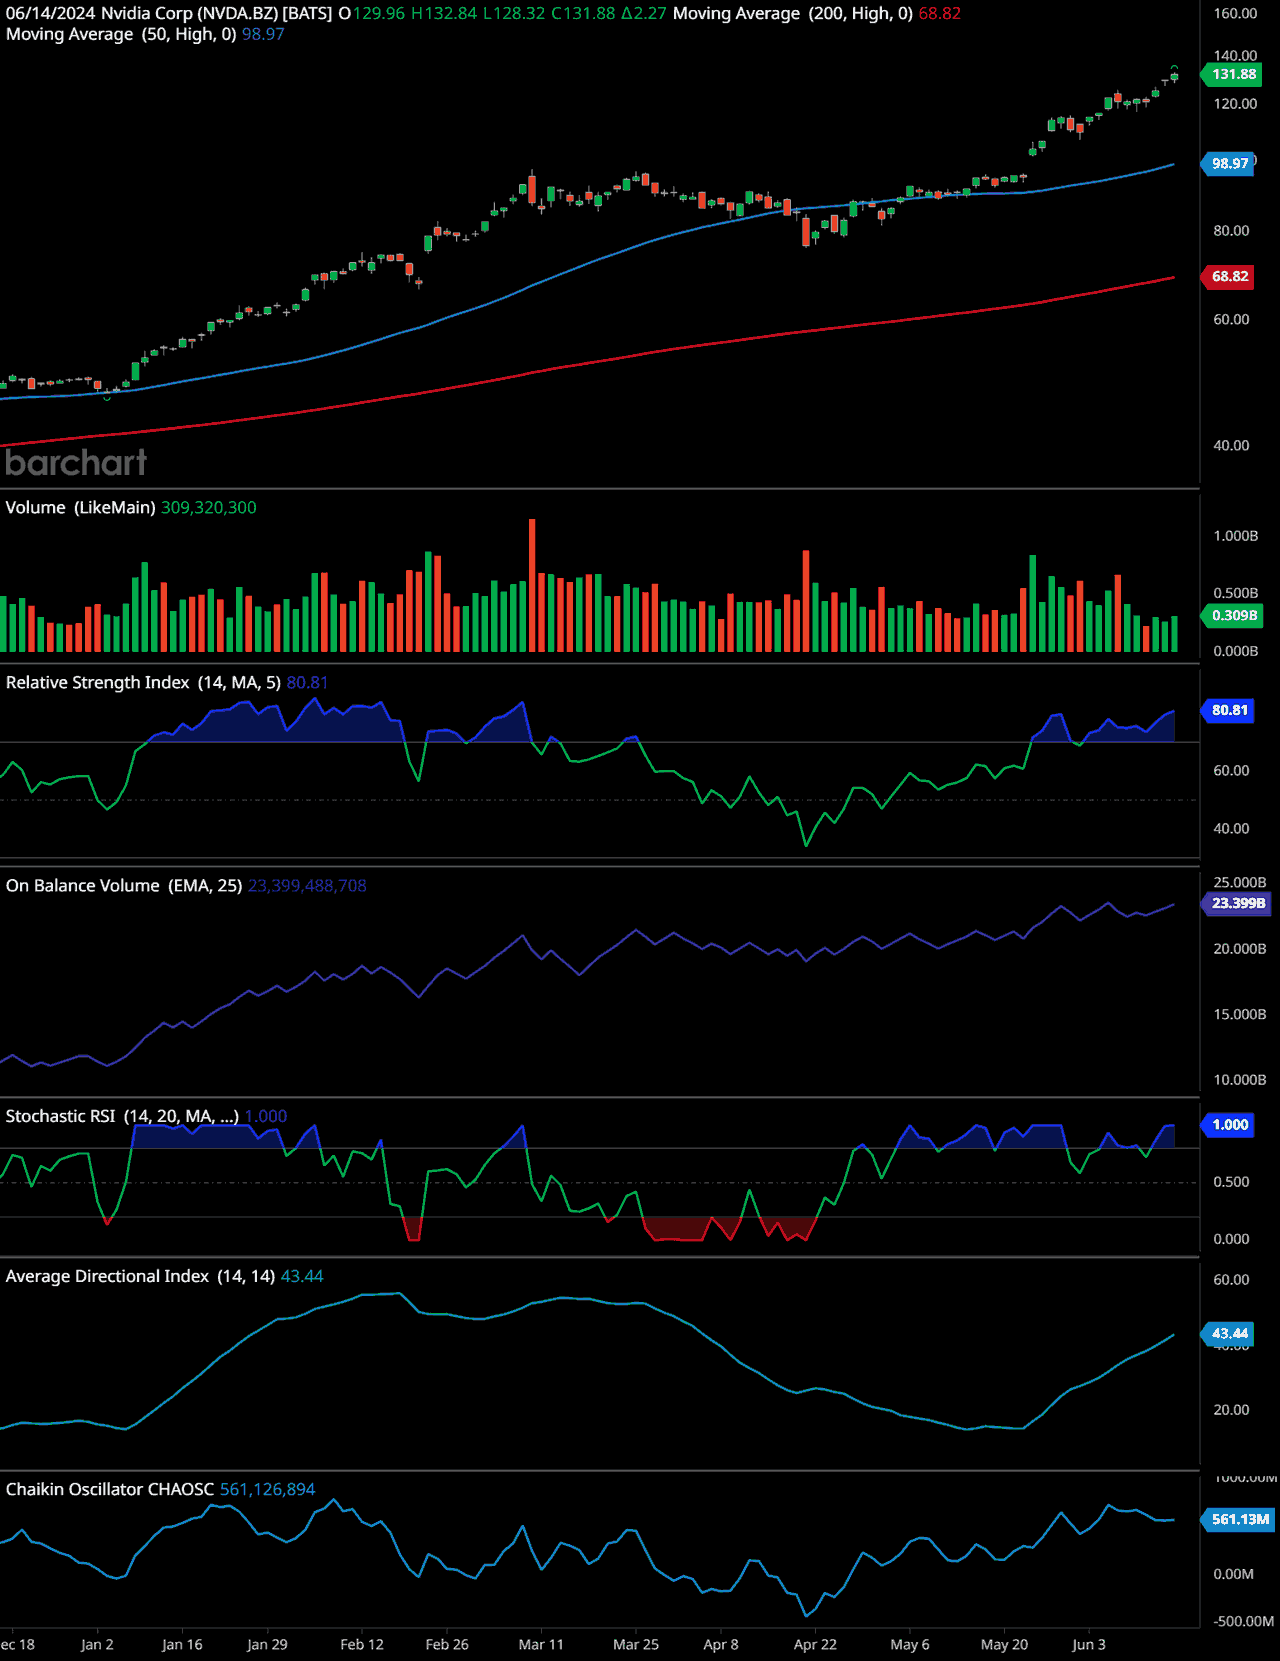The height and width of the screenshot is (1661, 1280).
Task: Click the Jan 29 date label
Action: [267, 1645]
